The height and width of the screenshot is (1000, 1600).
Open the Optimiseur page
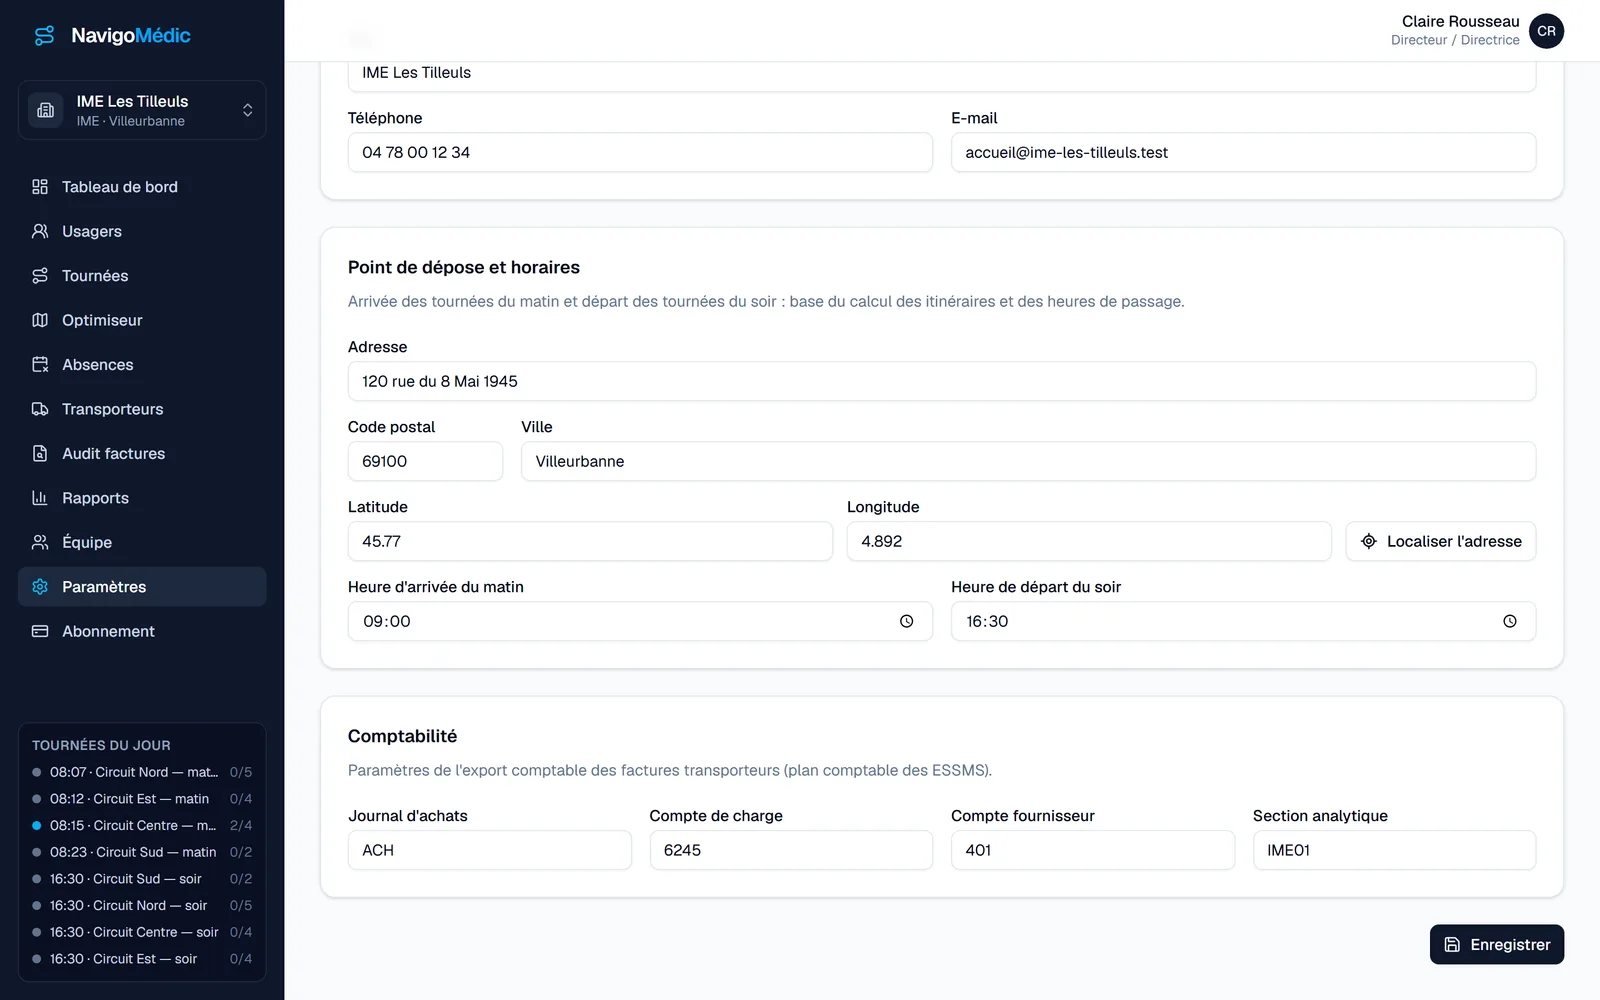(x=142, y=320)
